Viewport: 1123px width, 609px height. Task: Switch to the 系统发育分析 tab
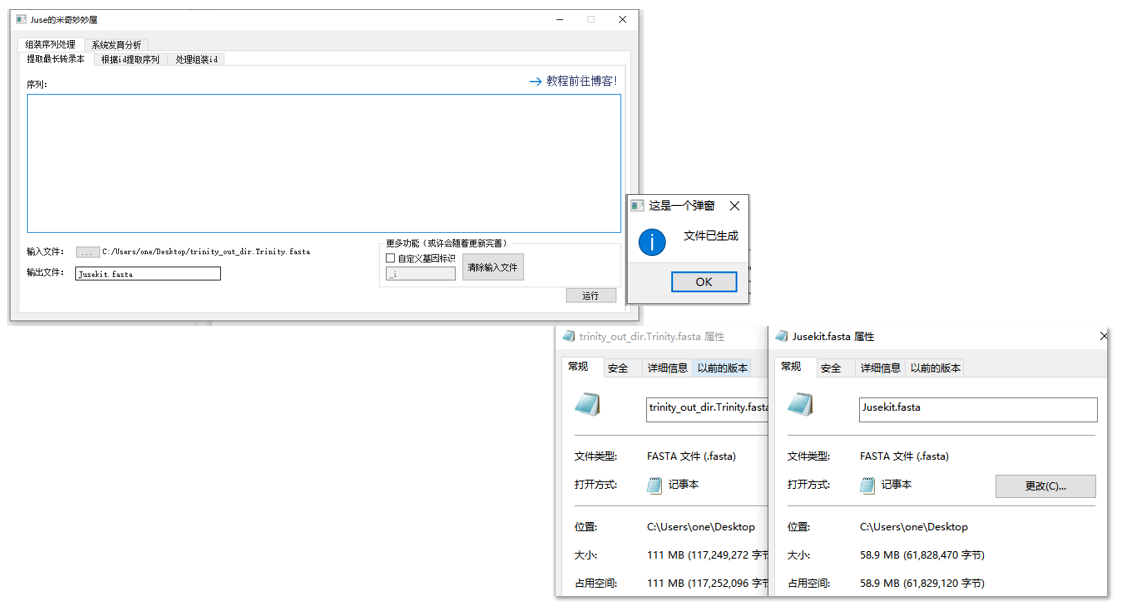[116, 45]
